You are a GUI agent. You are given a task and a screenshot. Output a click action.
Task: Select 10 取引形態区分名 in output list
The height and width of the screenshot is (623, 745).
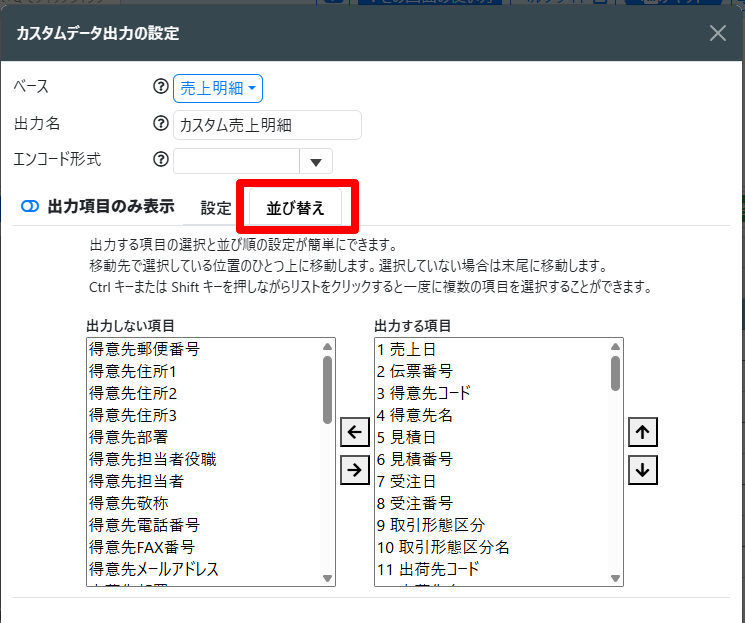(443, 547)
